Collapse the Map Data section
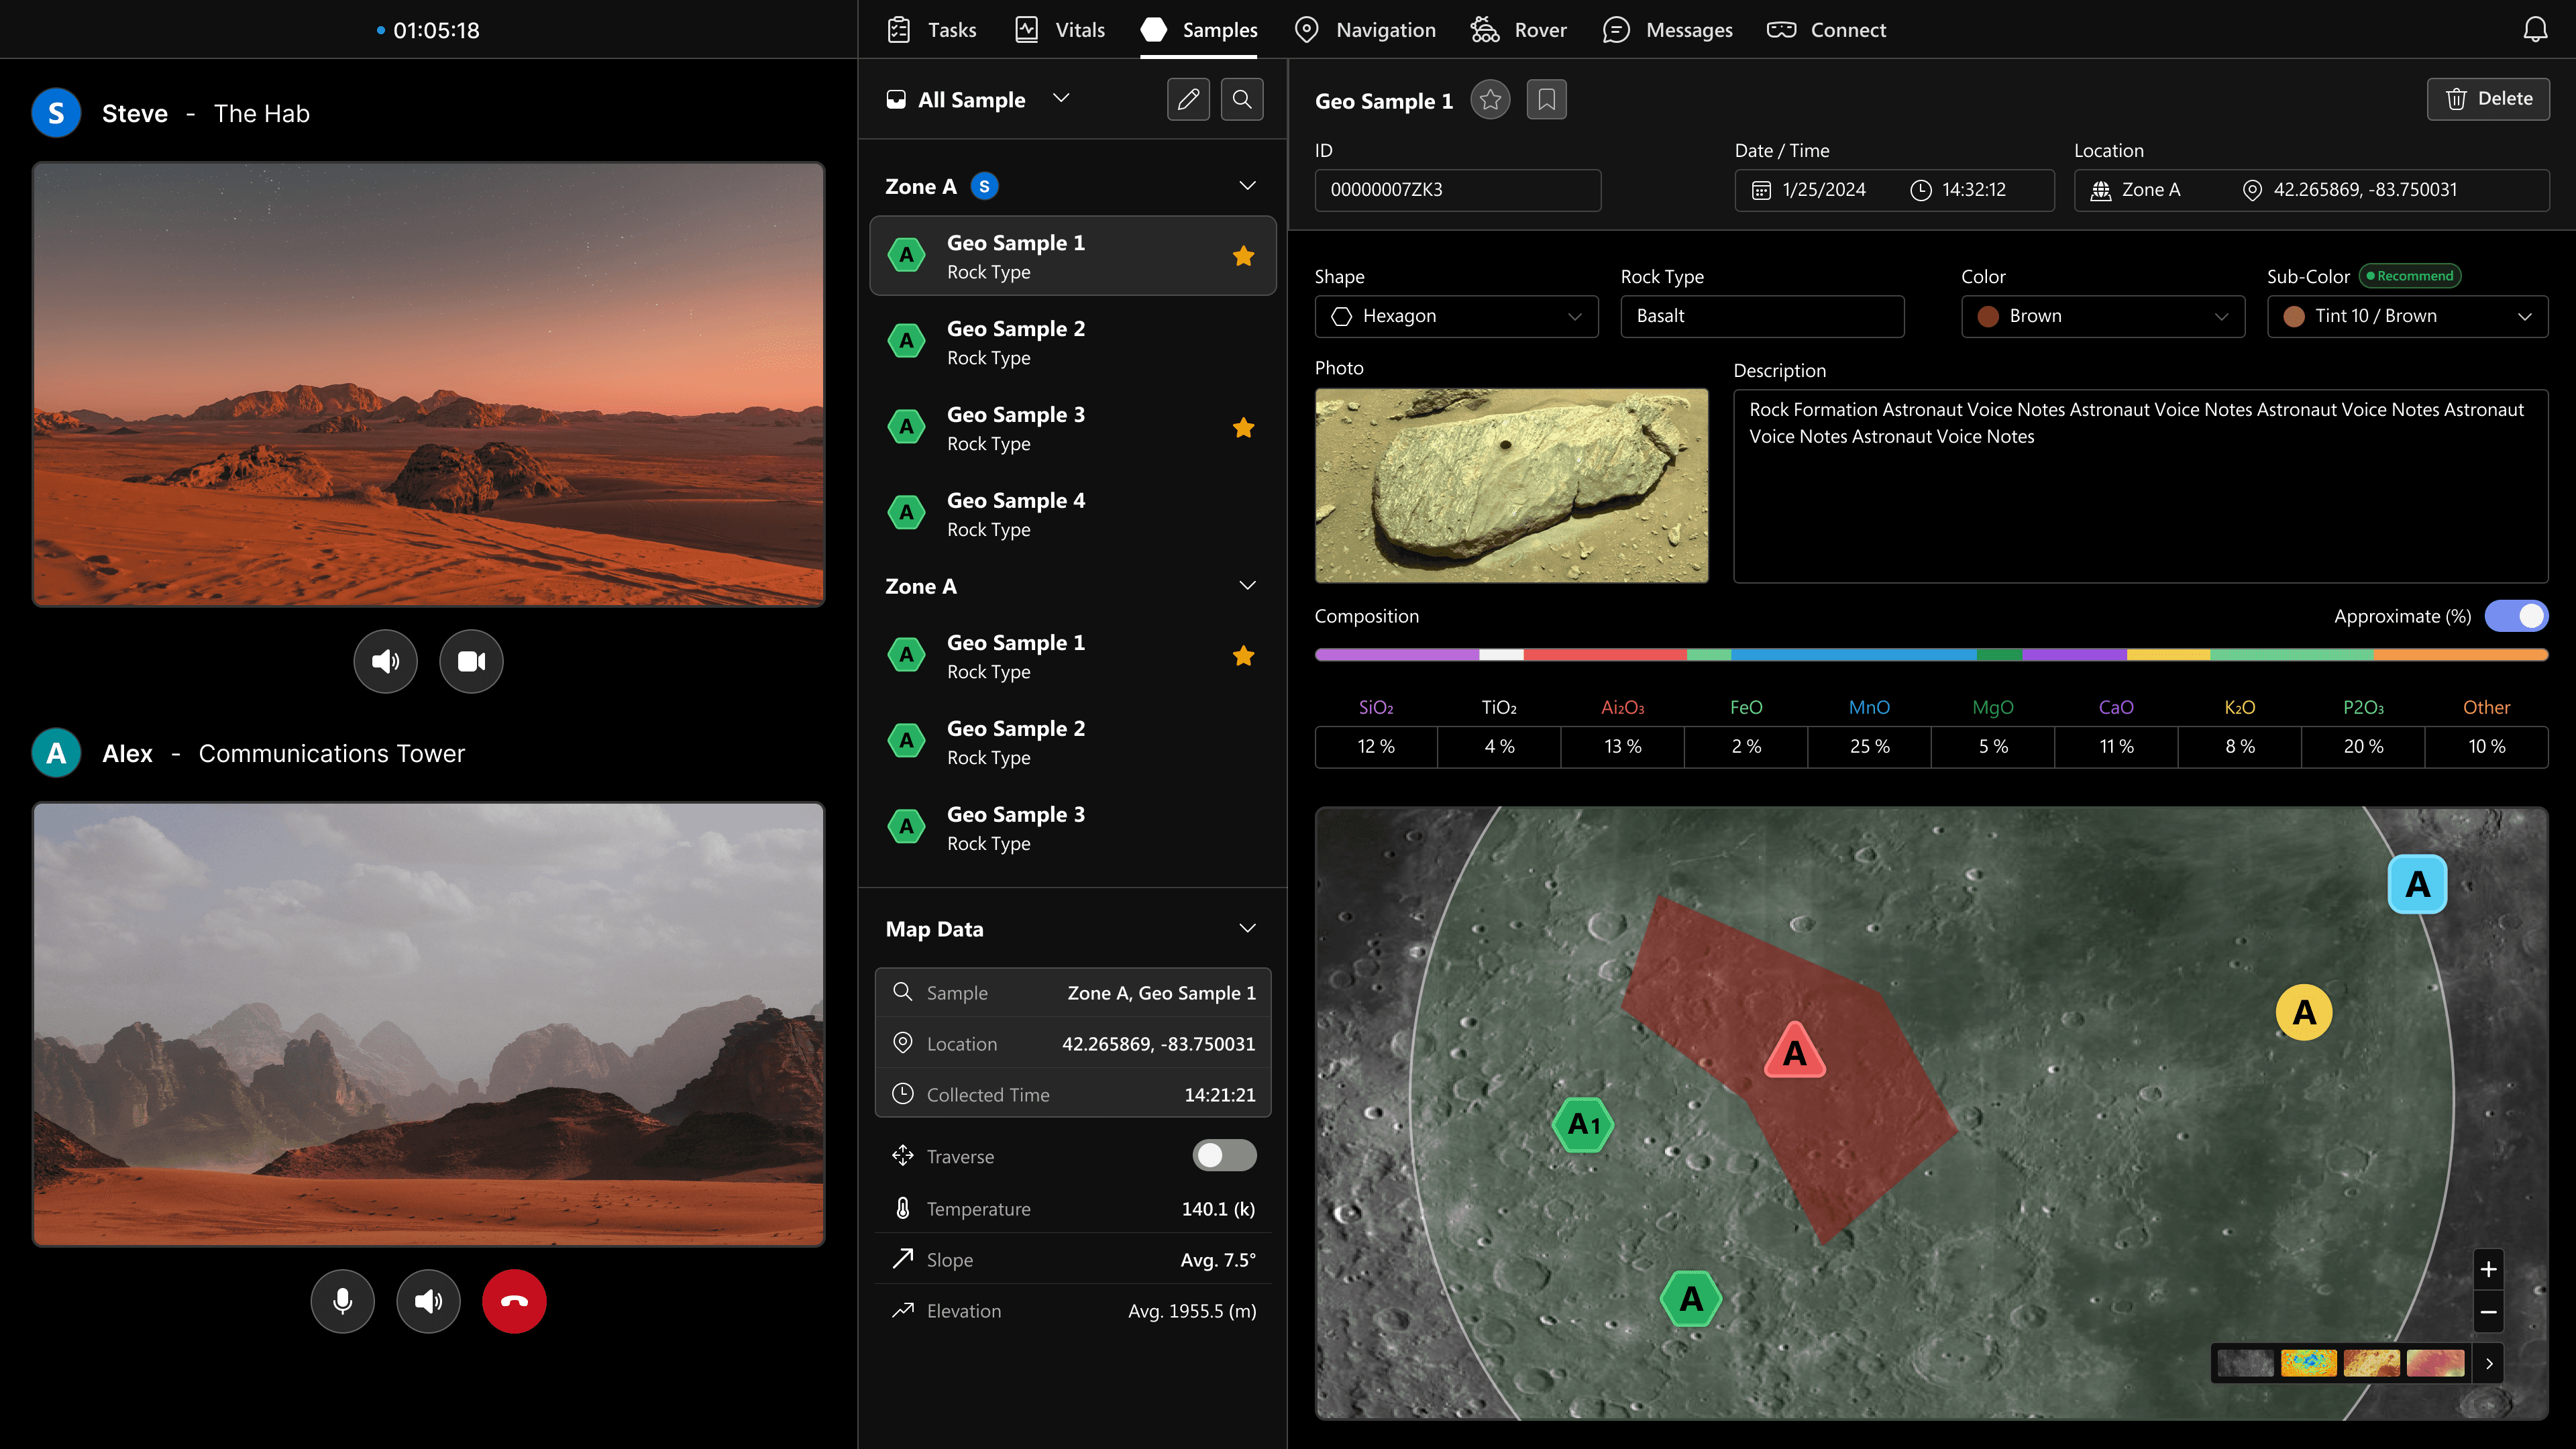 point(1247,929)
